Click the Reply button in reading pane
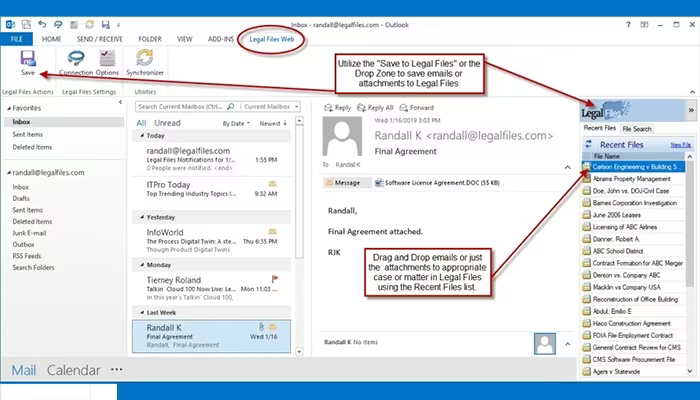 point(338,108)
